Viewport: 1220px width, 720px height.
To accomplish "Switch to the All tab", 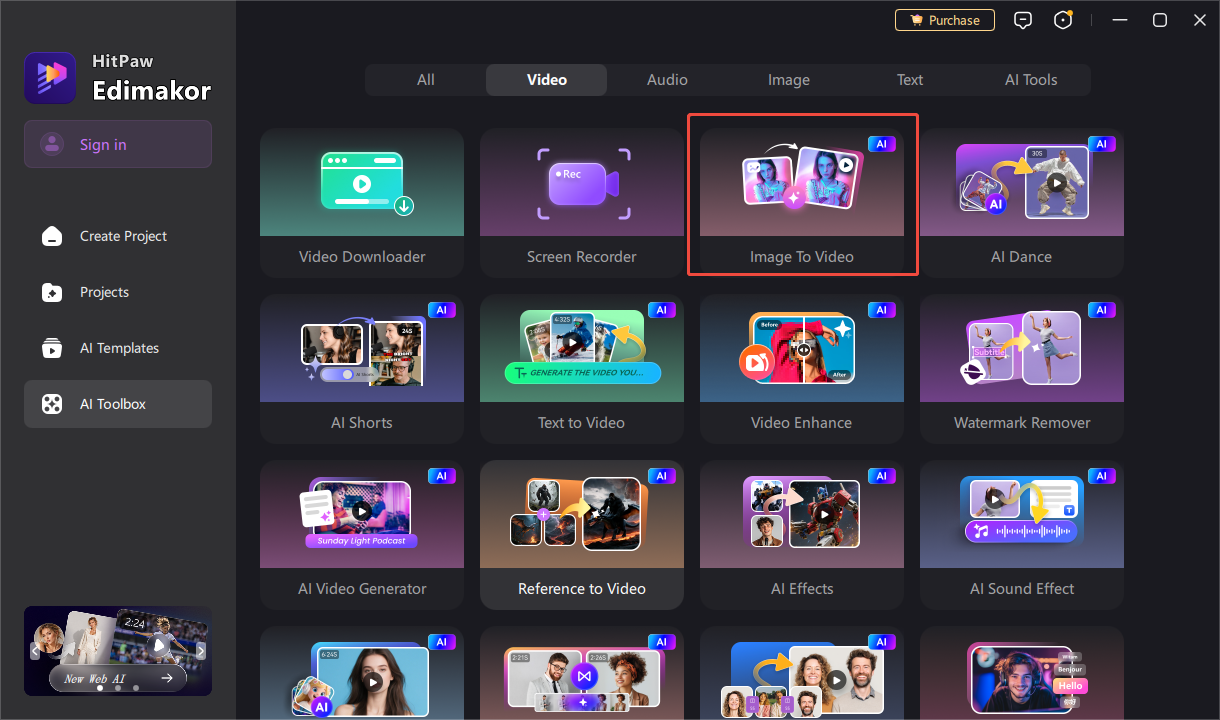I will [426, 80].
